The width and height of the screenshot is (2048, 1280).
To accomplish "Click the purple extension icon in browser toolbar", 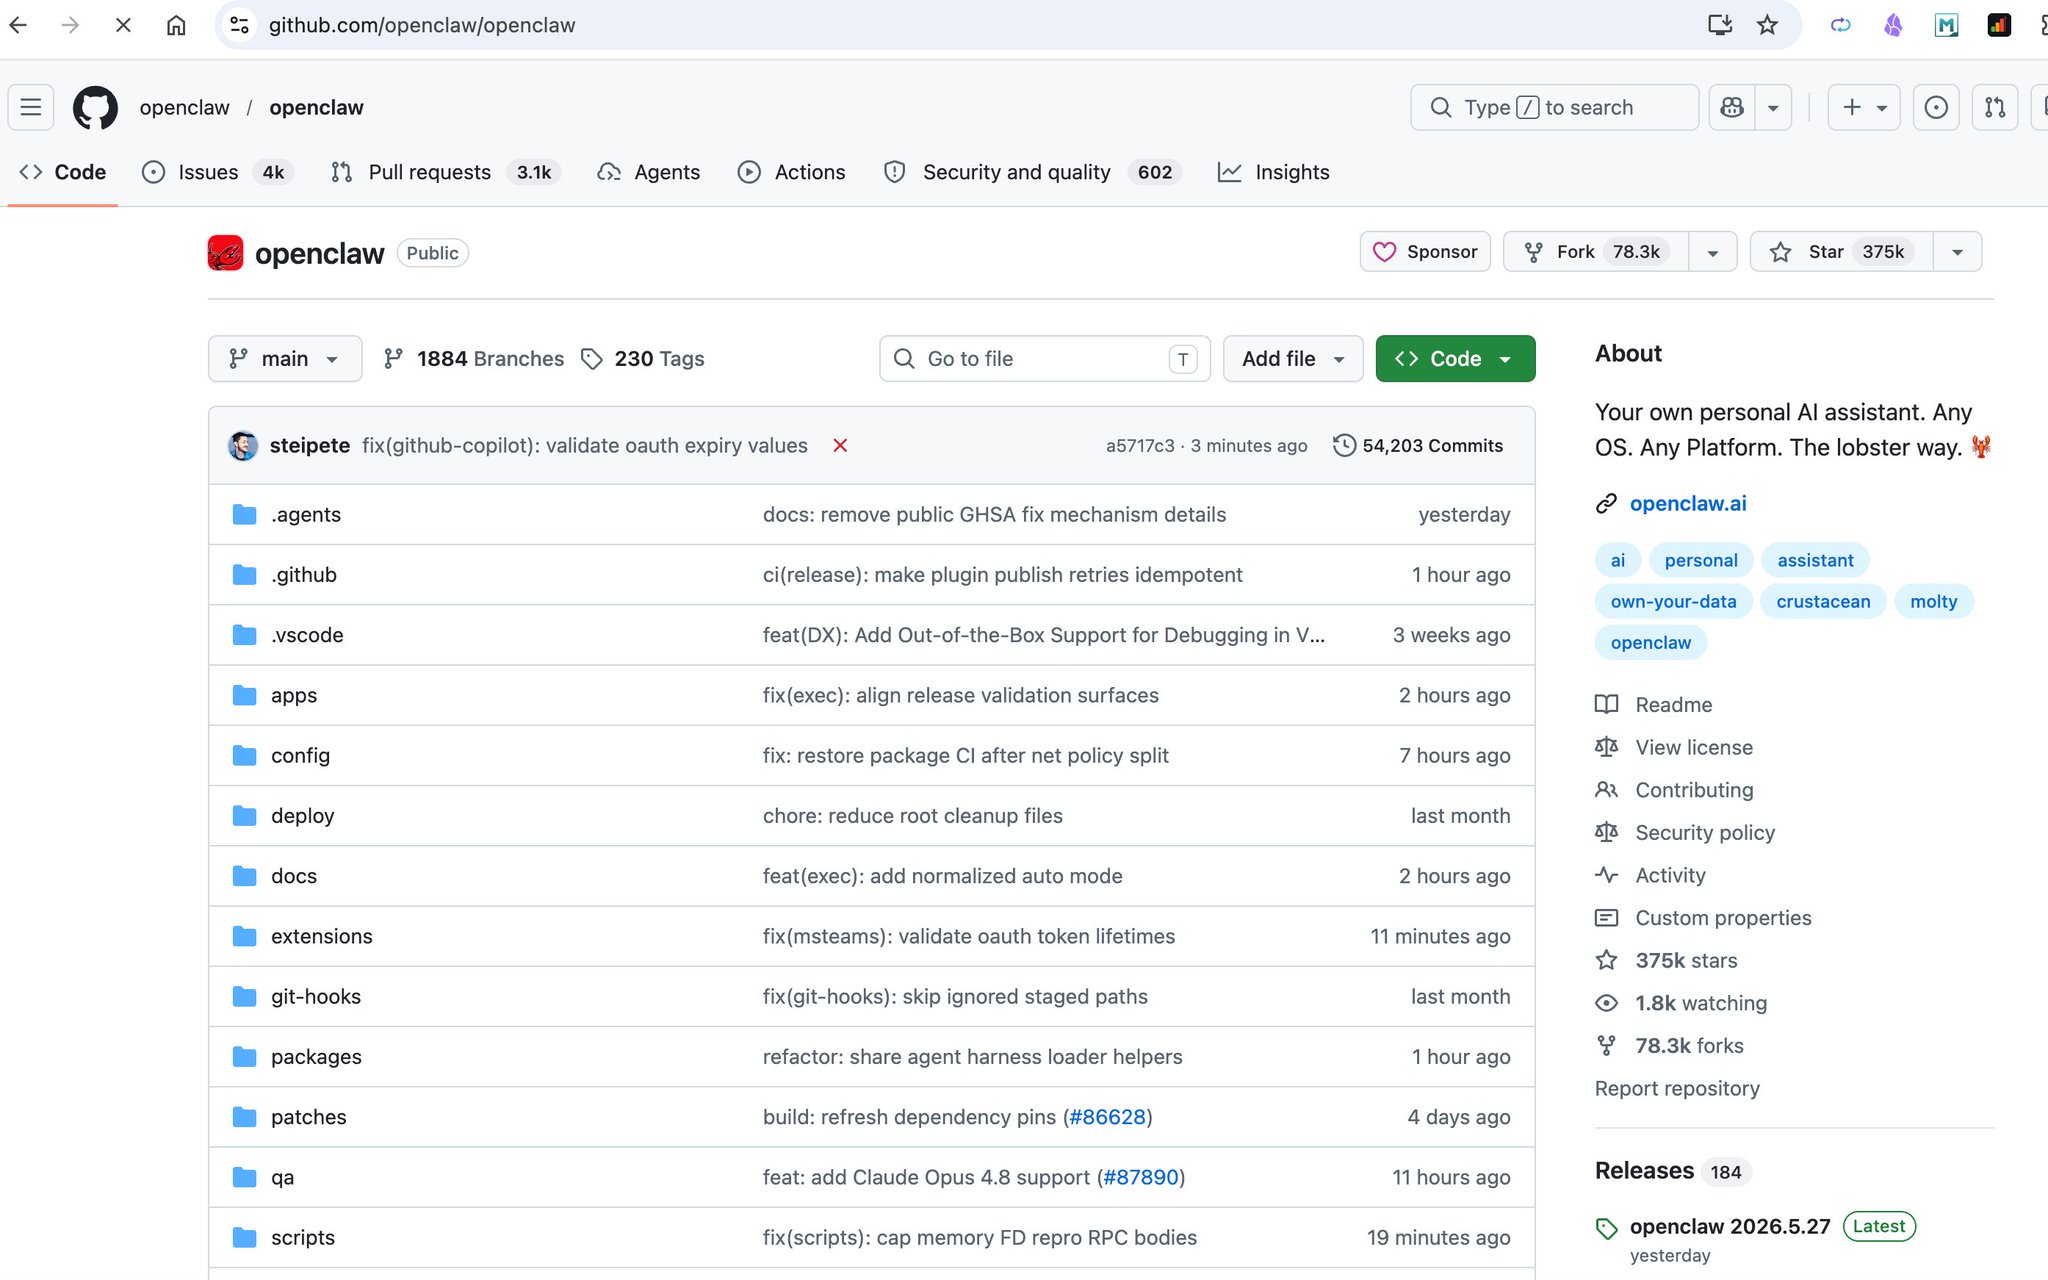I will 1893,25.
